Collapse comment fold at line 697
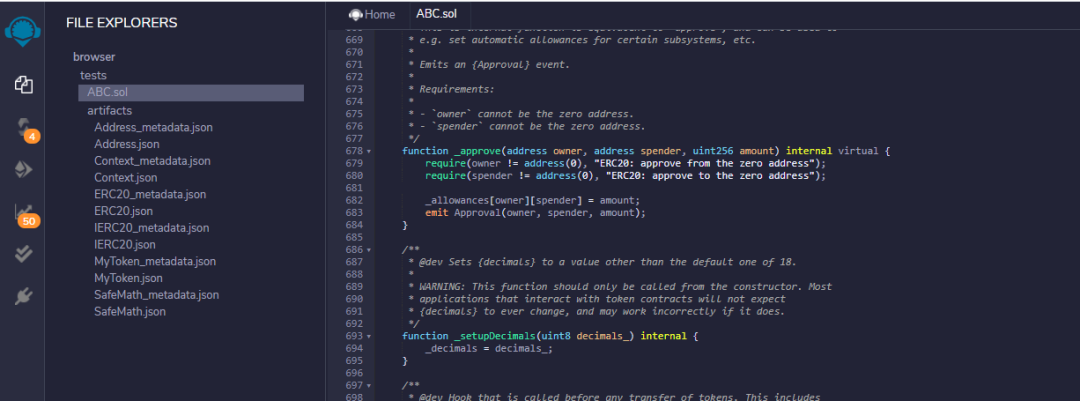This screenshot has height=401, width=1080. click(369, 386)
